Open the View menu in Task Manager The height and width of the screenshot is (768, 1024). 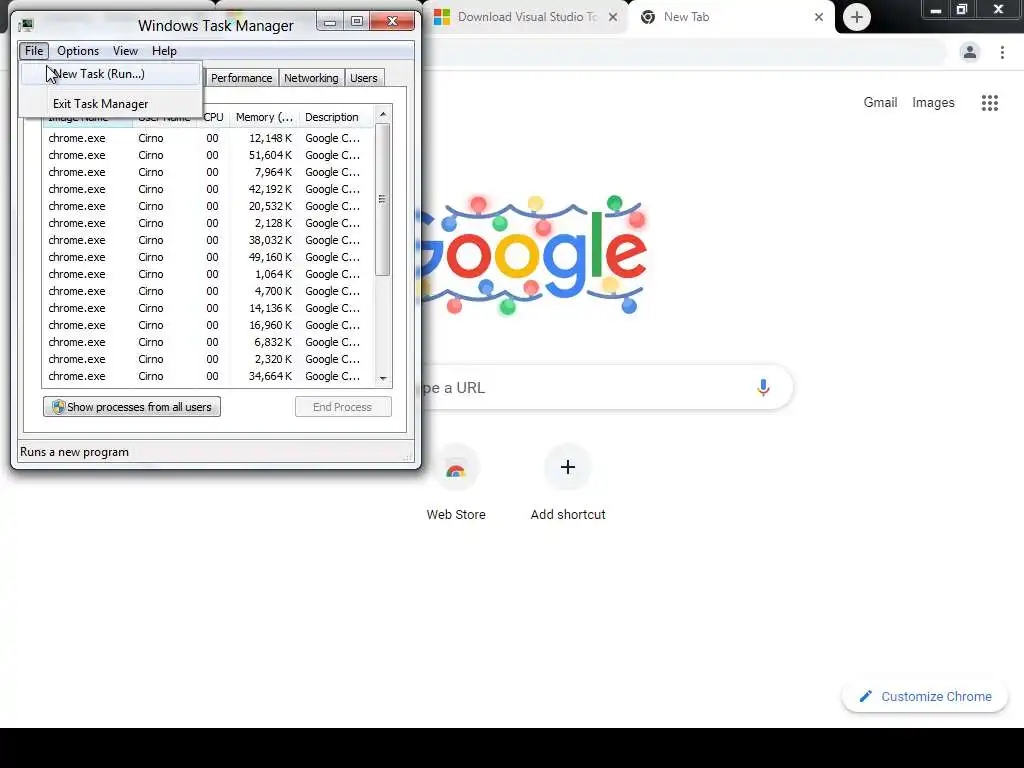125,51
